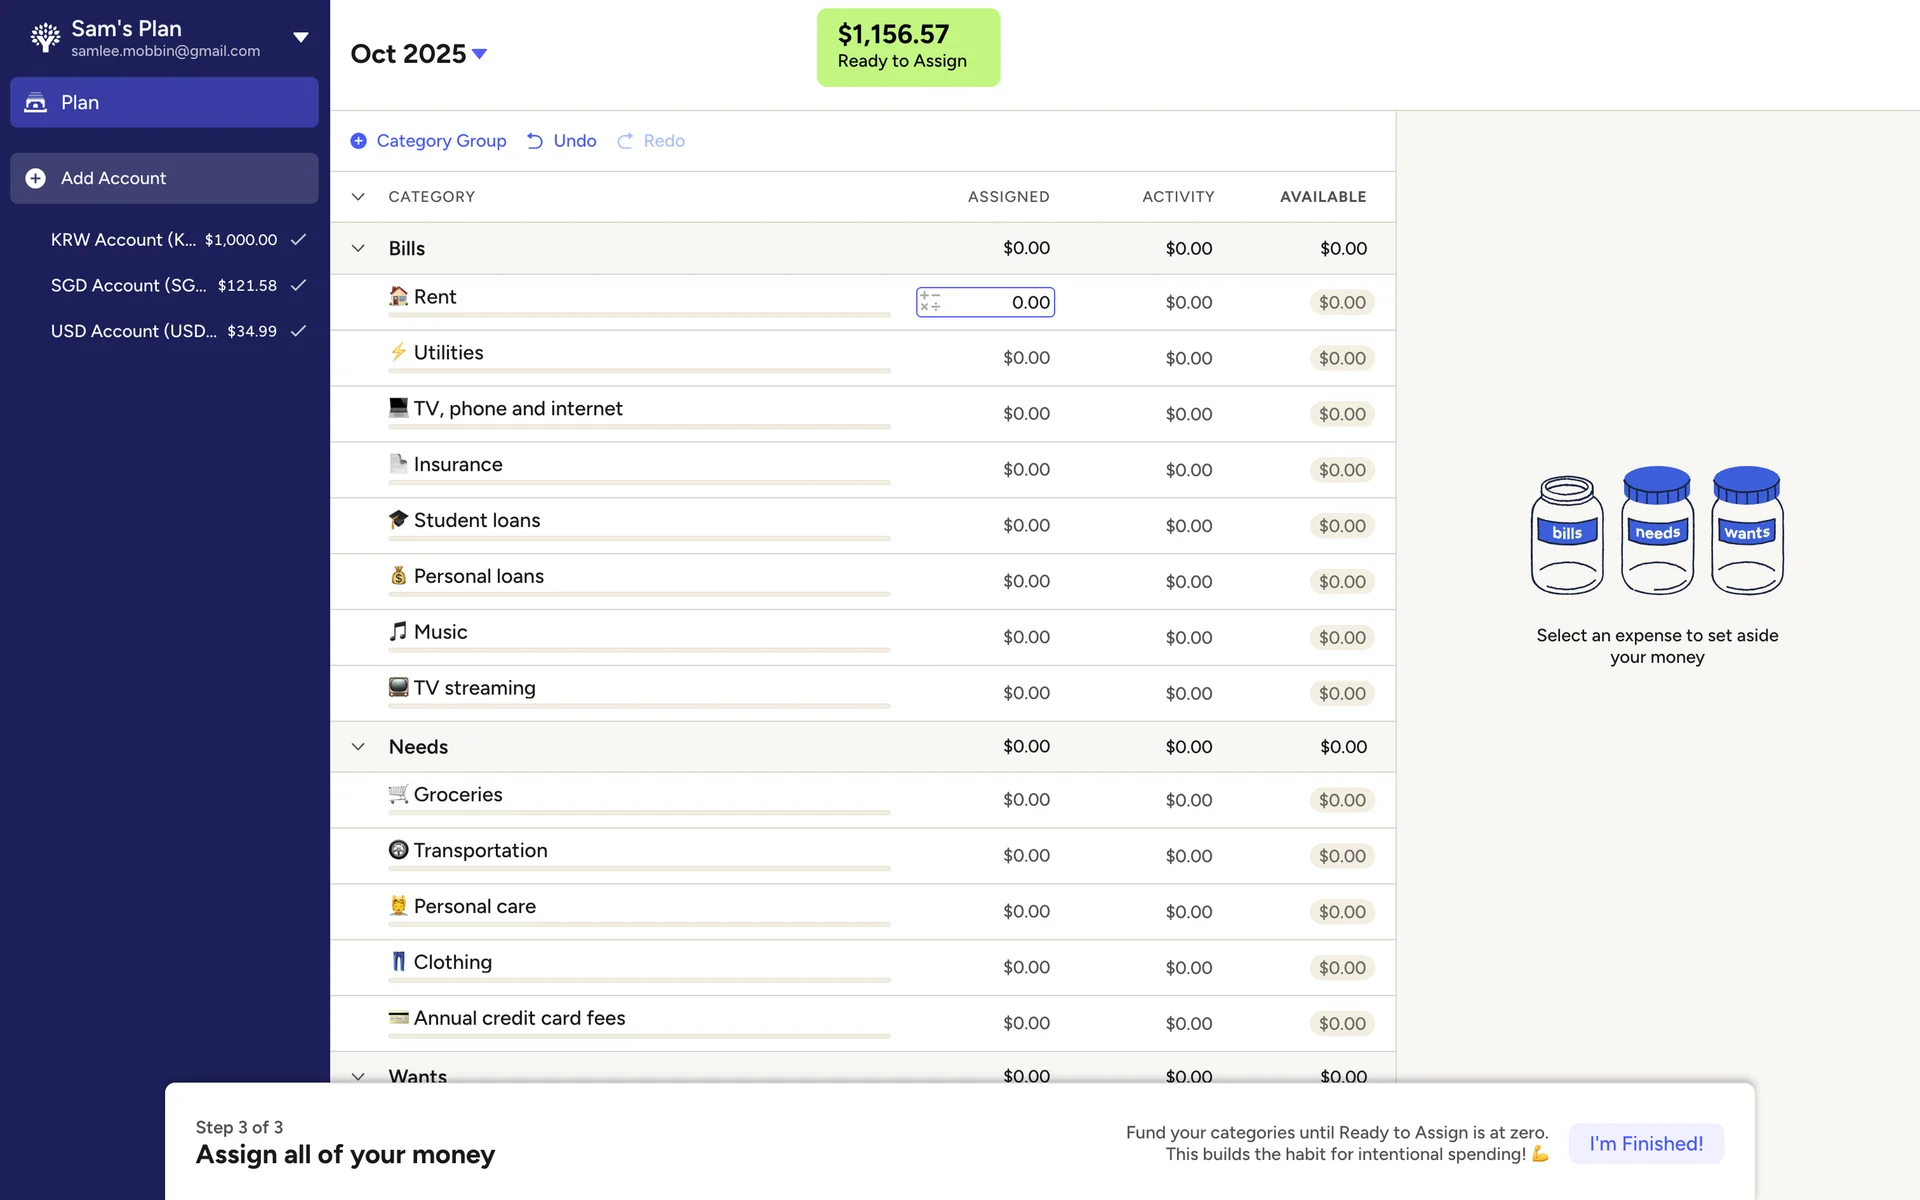Collapse the Bills category group
1920x1200 pixels.
pos(358,248)
